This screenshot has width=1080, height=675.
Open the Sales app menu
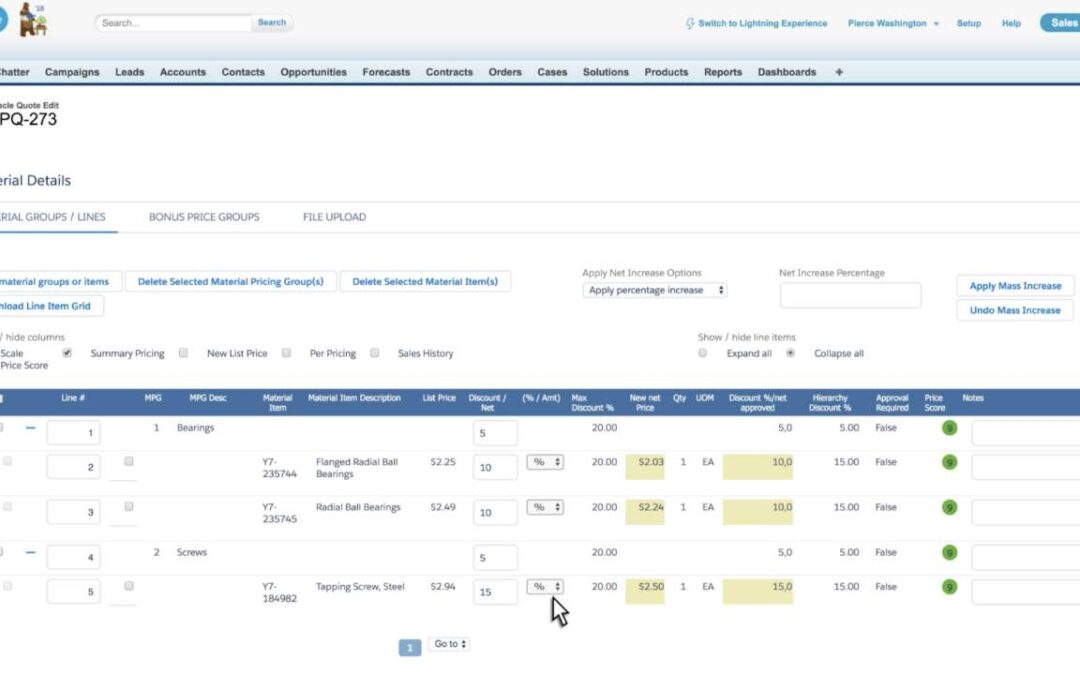coord(1061,23)
